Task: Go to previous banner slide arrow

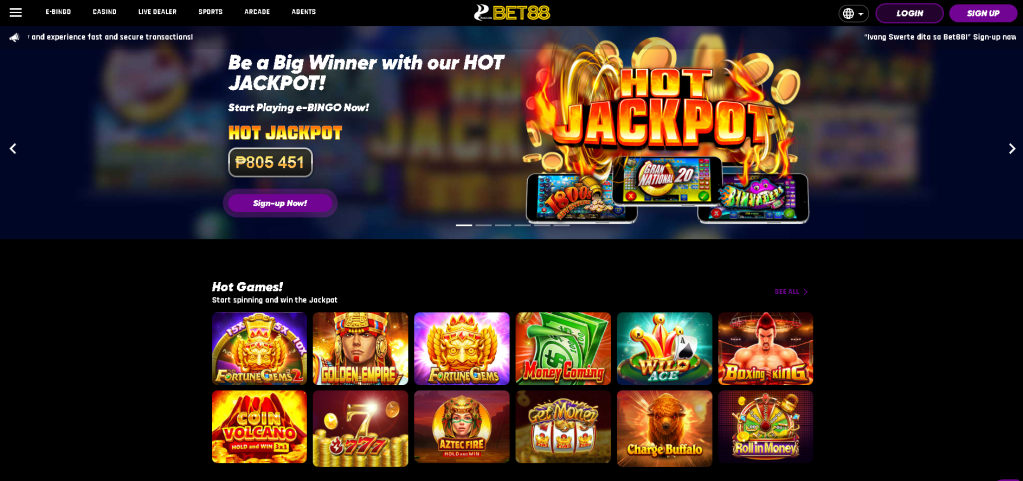Action: click(12, 149)
